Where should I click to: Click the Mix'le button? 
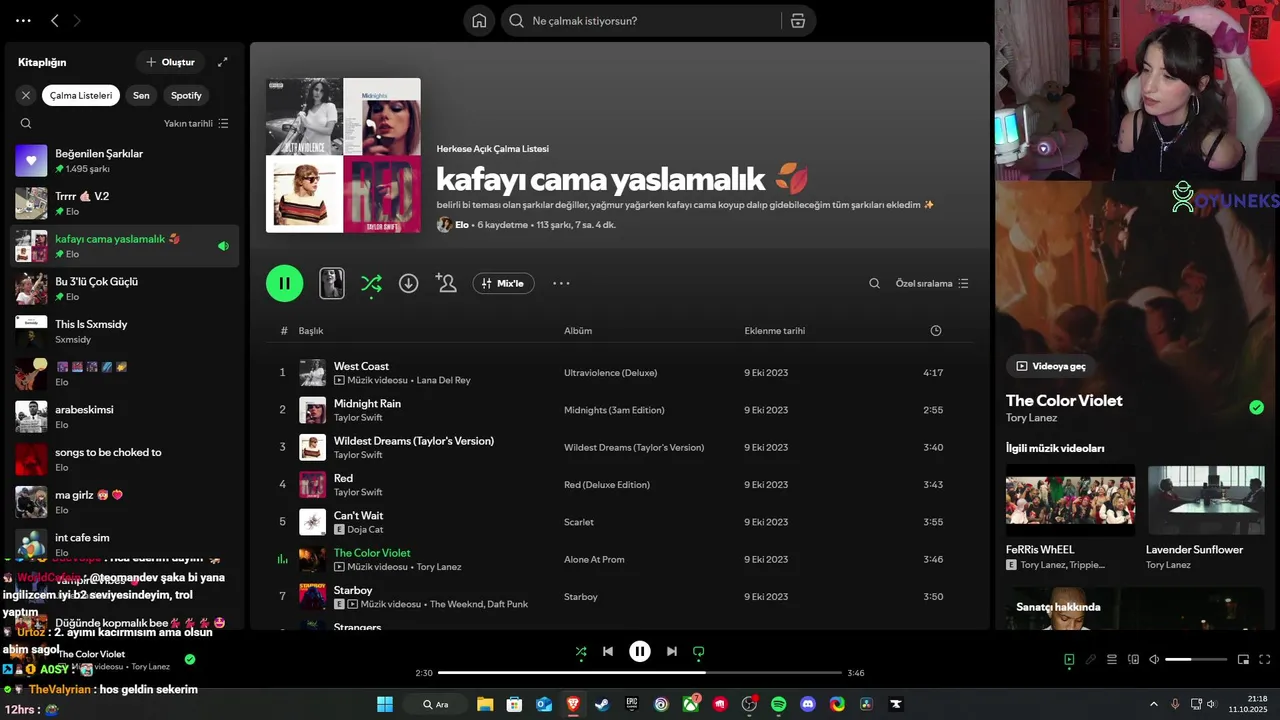(x=503, y=283)
